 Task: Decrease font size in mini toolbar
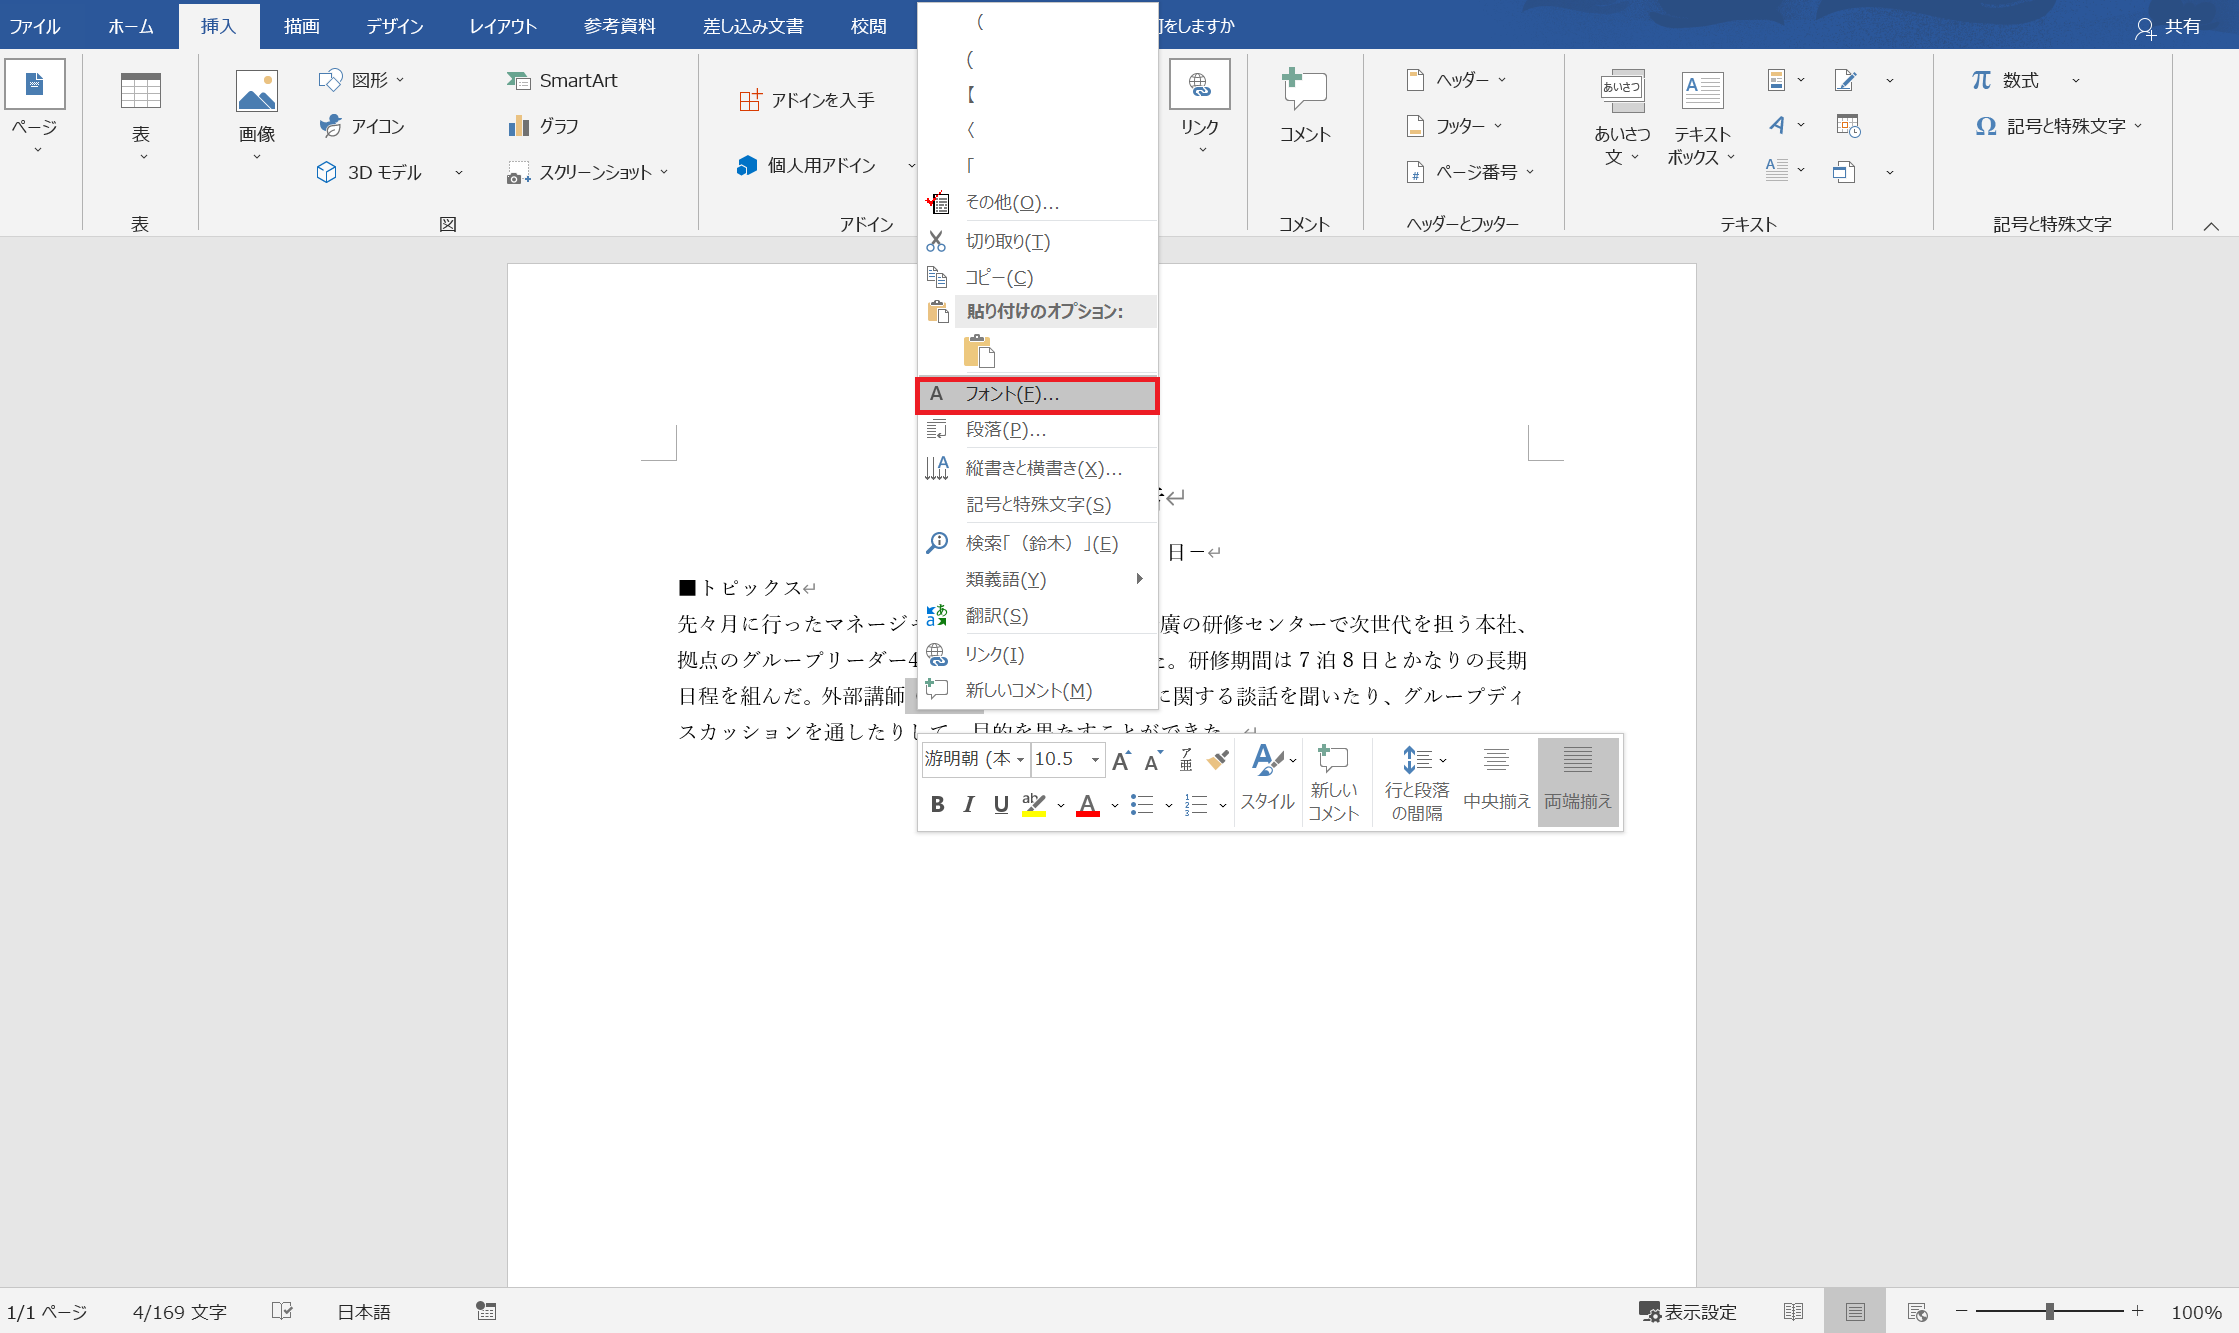coord(1153,760)
